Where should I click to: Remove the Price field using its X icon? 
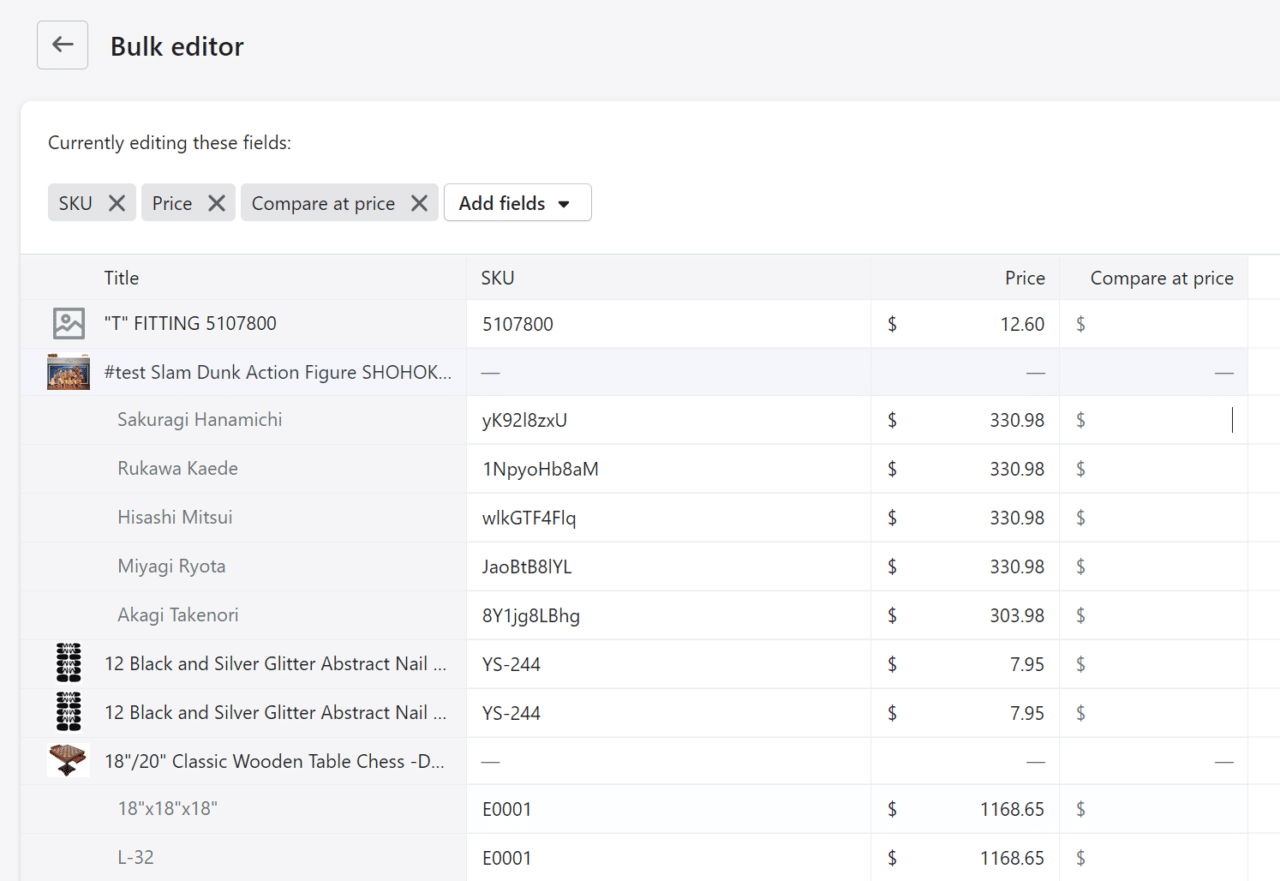pos(216,202)
